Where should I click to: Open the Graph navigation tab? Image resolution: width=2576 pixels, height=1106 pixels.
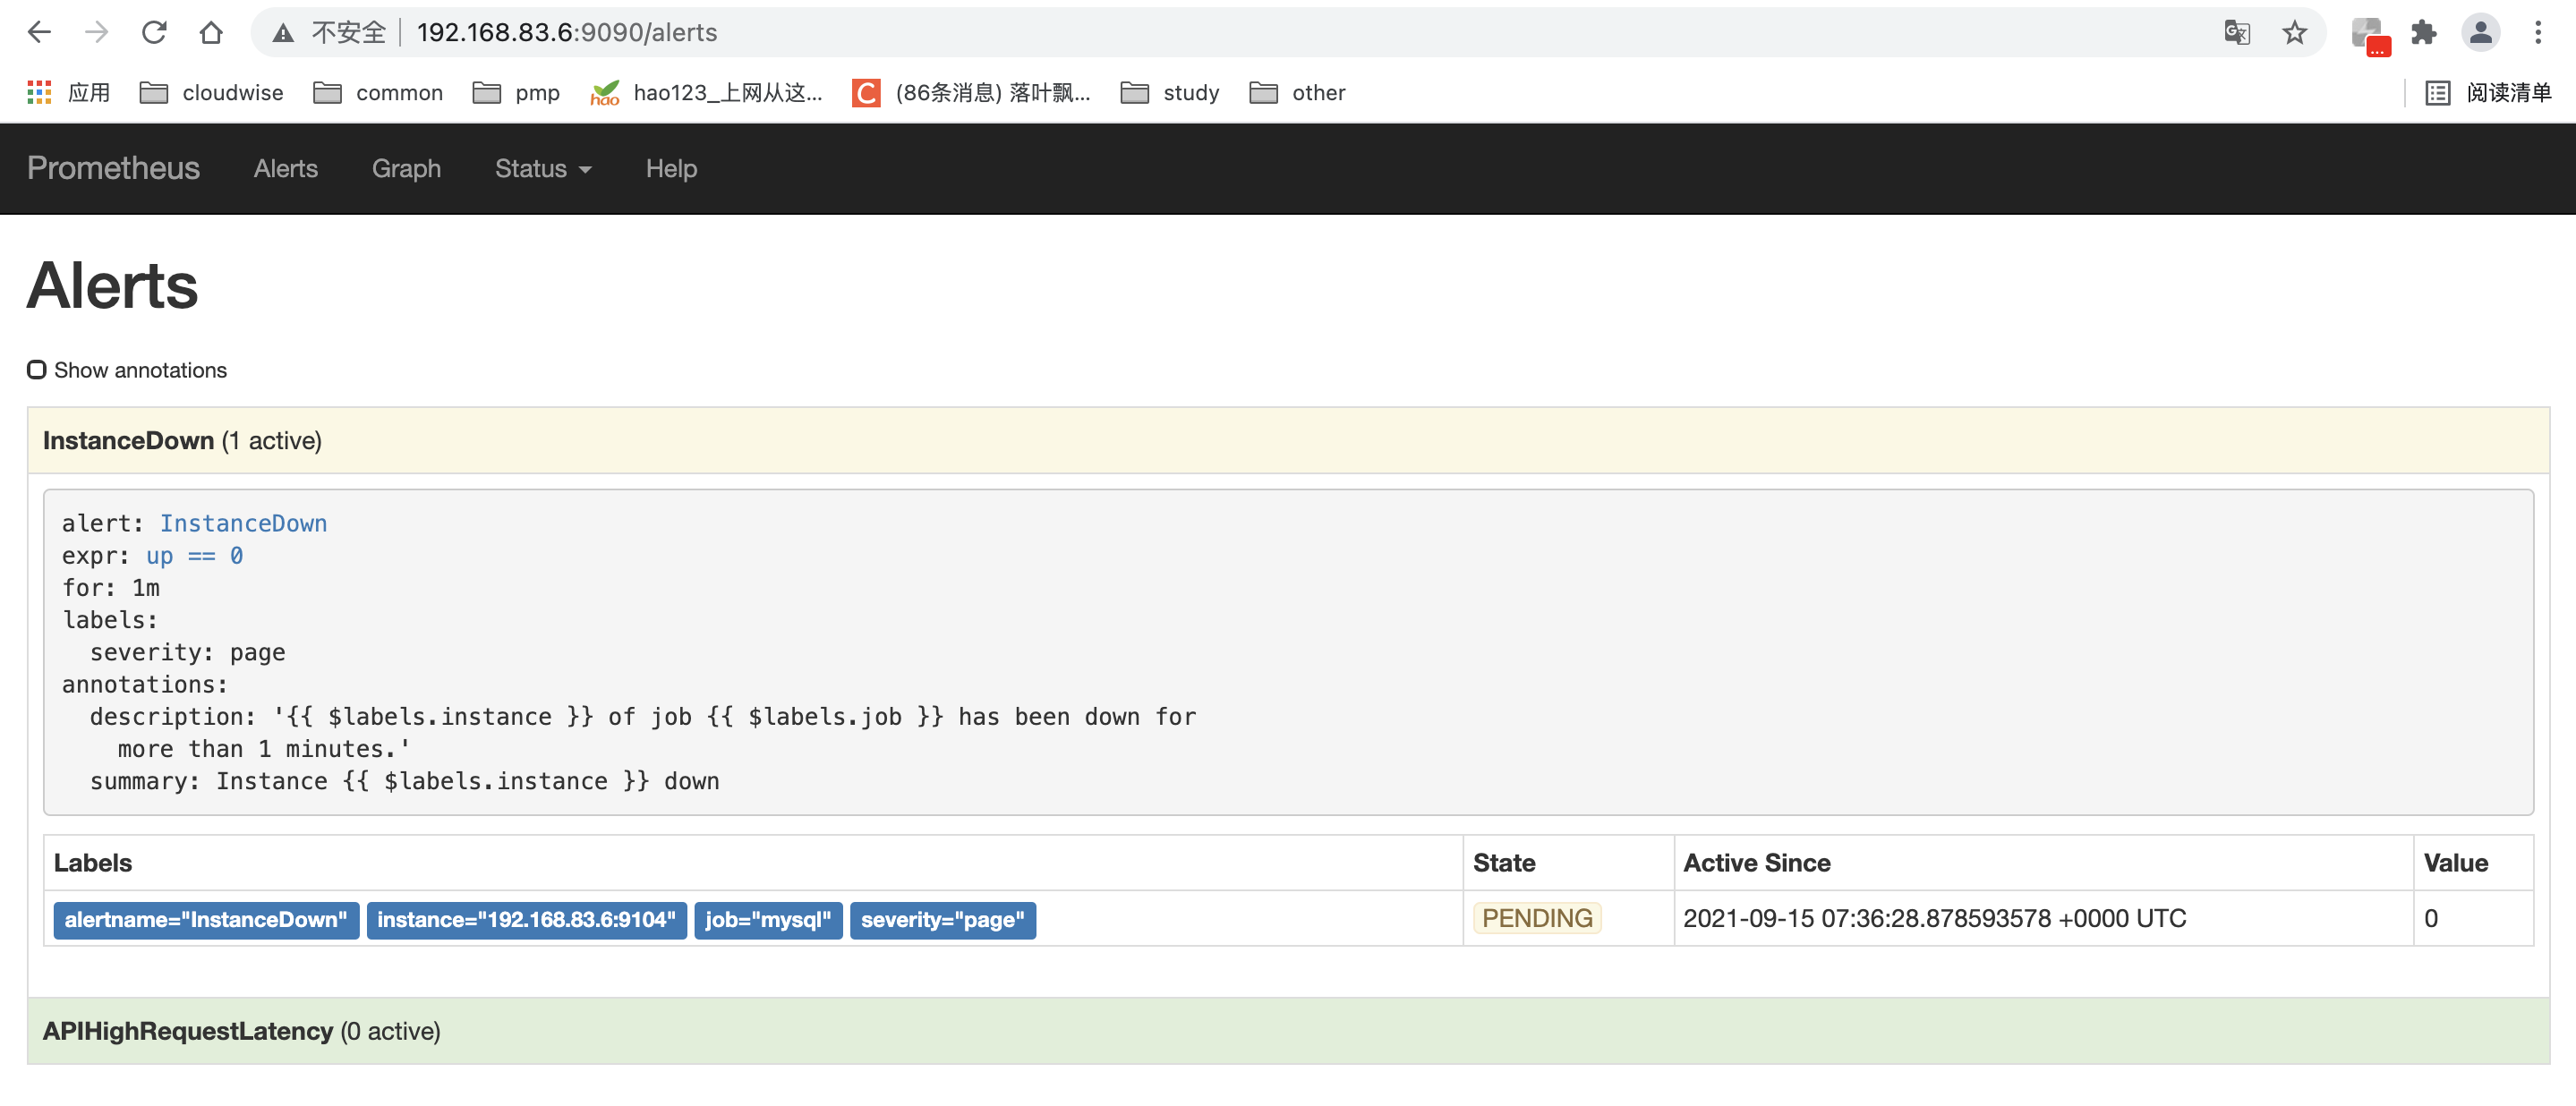pos(406,168)
